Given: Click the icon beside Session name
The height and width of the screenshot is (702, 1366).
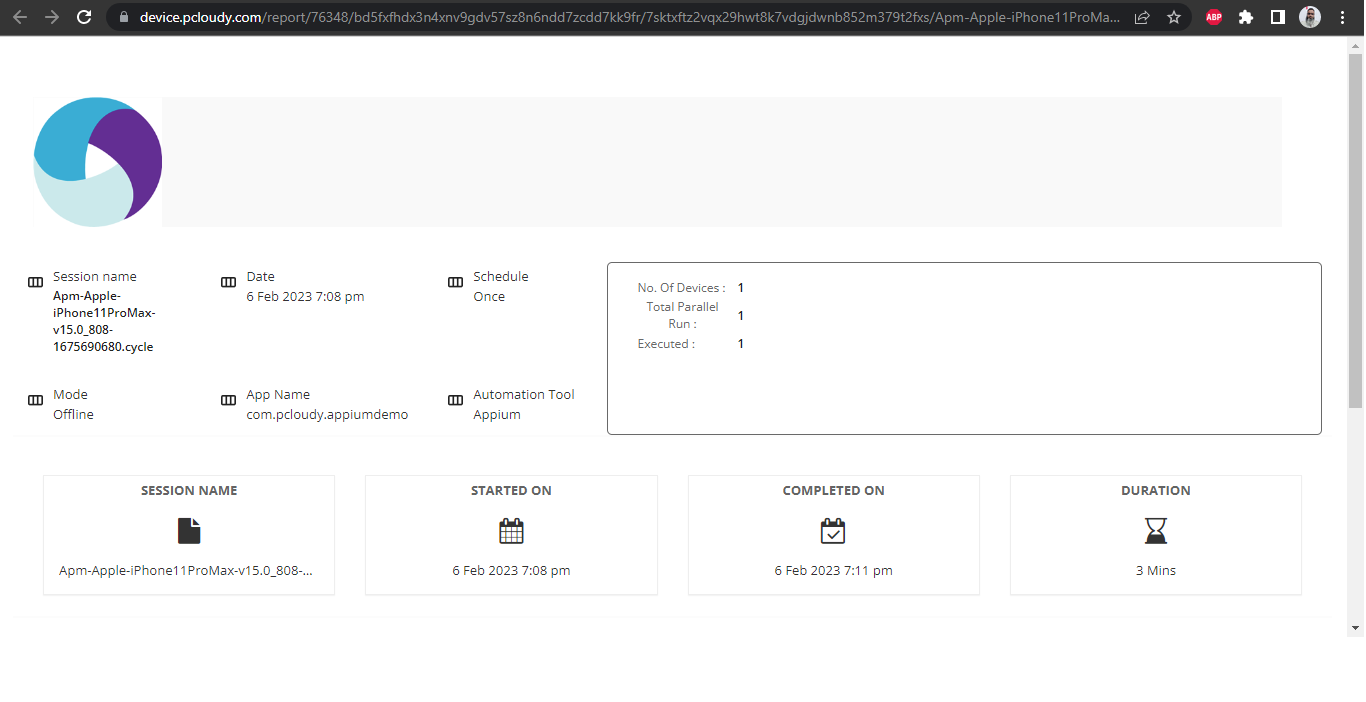Looking at the screenshot, I should tap(35, 283).
